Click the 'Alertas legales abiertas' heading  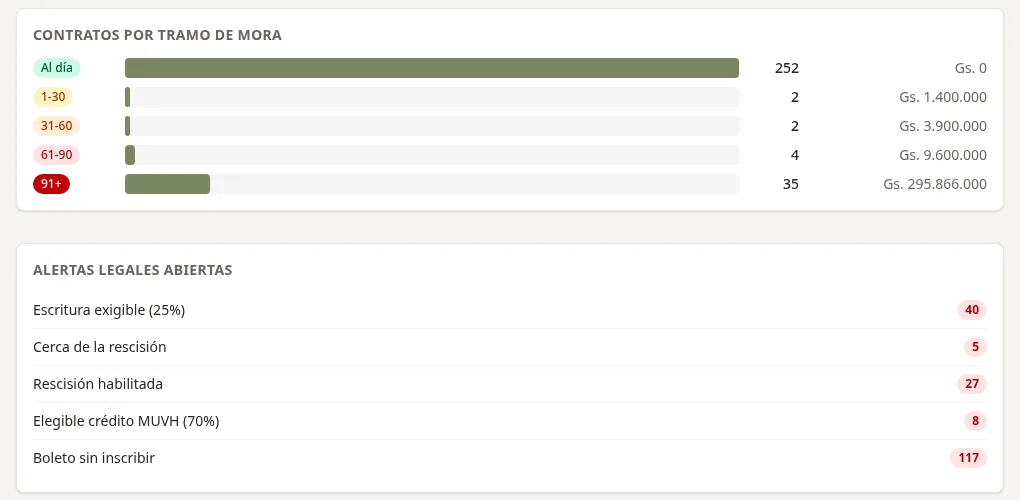pyautogui.click(x=133, y=270)
